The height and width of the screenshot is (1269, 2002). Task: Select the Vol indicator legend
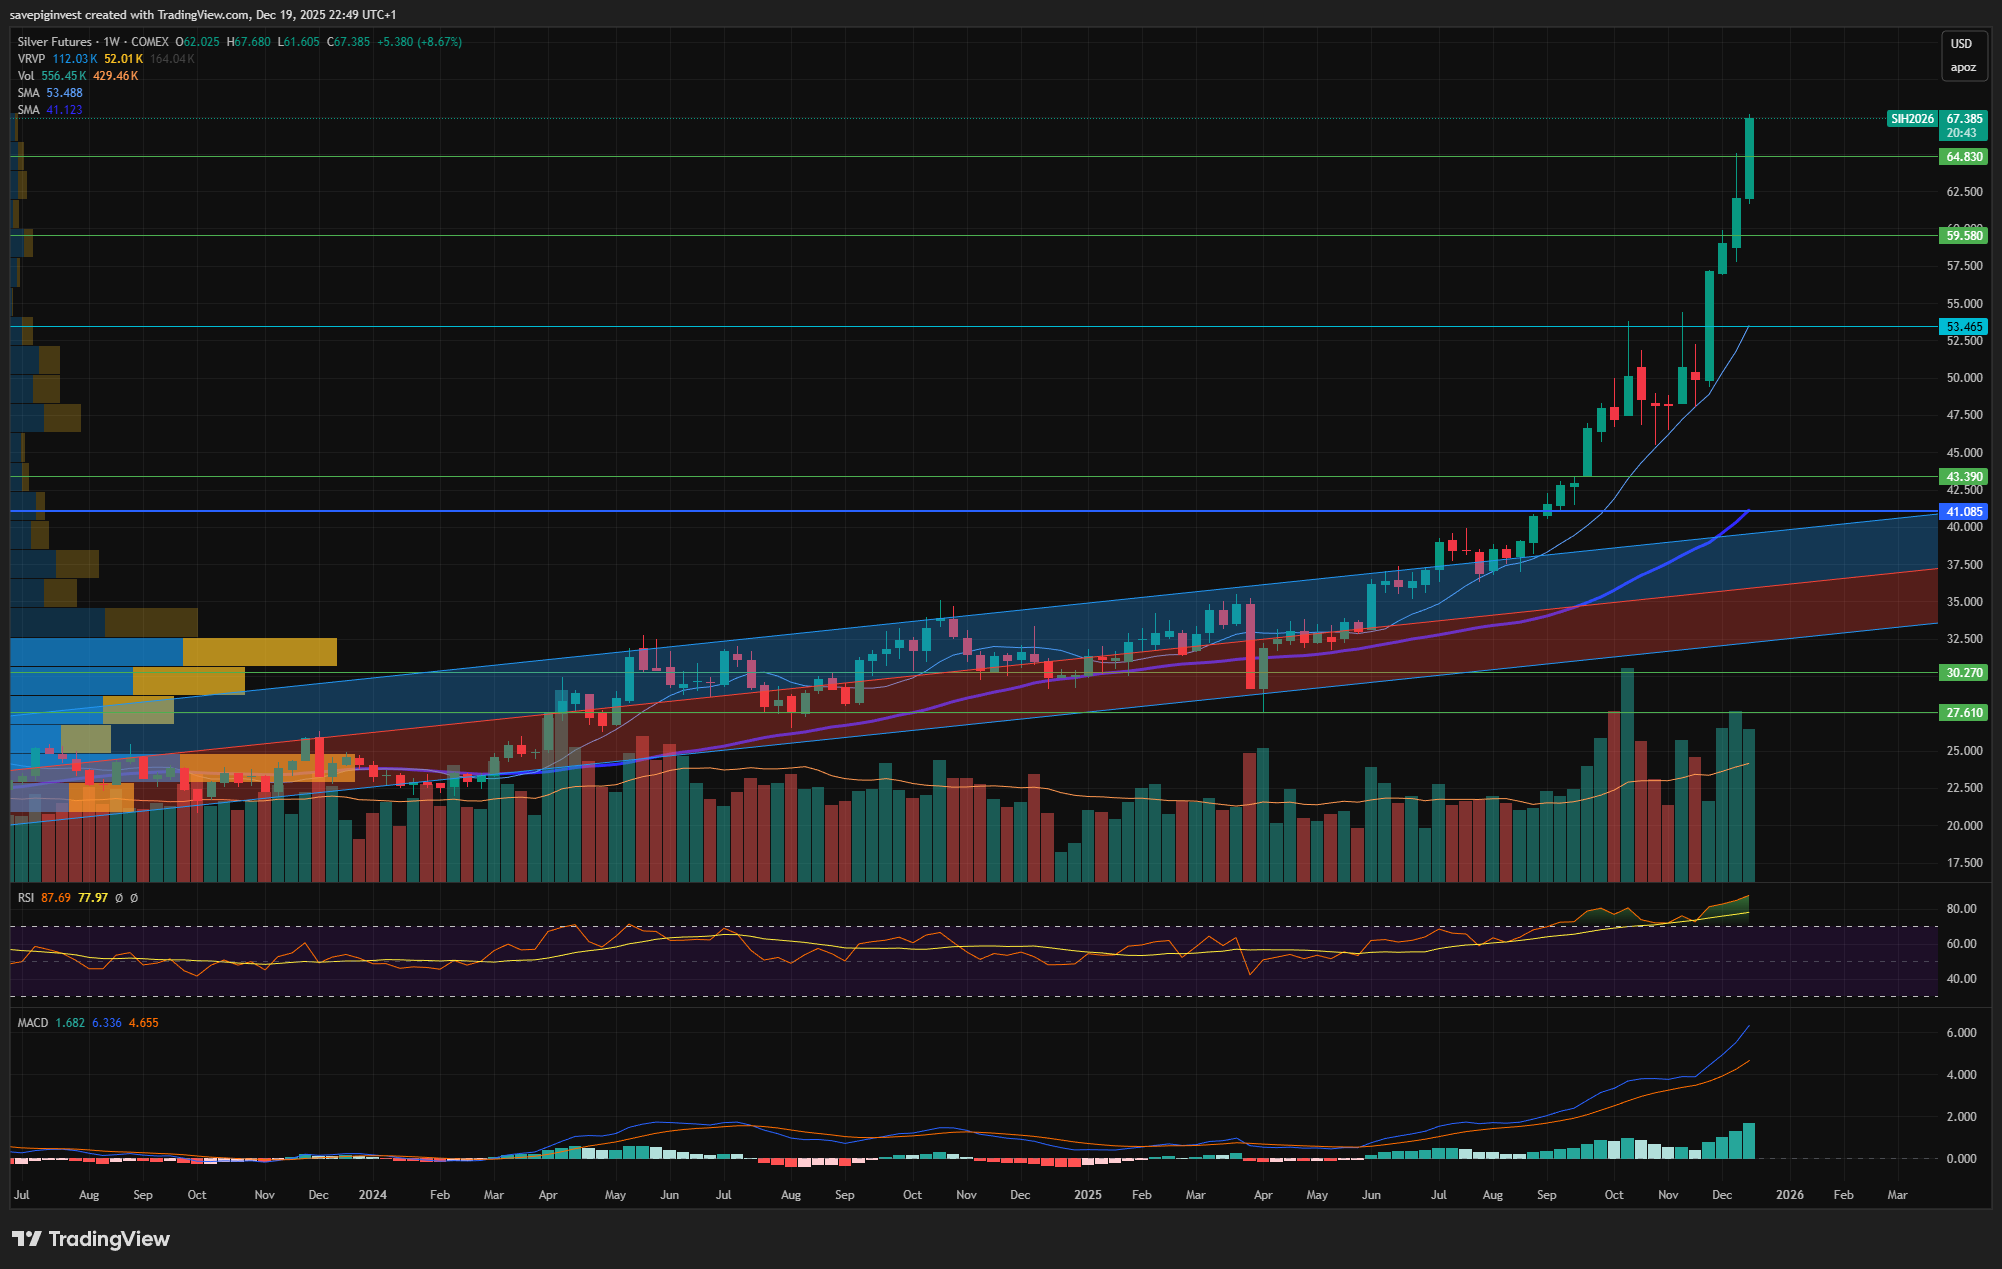point(25,76)
